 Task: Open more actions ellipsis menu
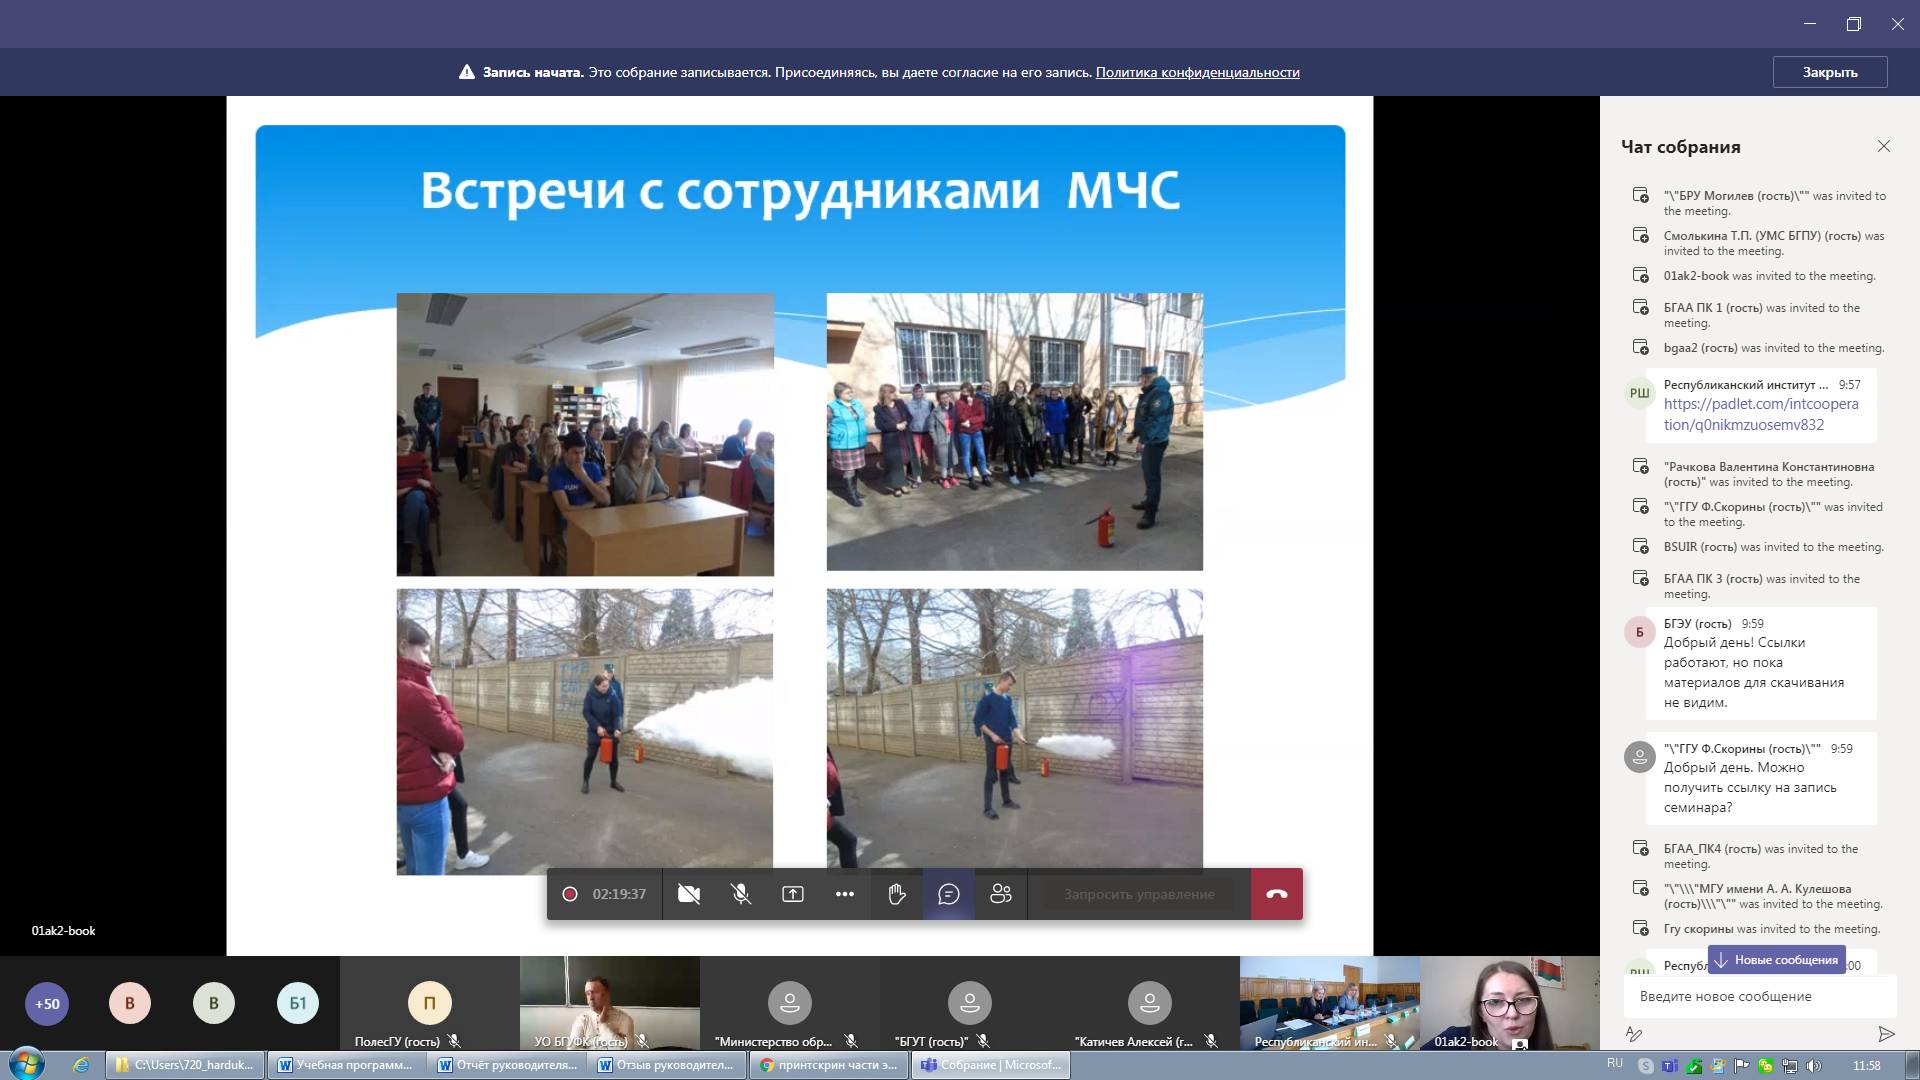point(845,894)
